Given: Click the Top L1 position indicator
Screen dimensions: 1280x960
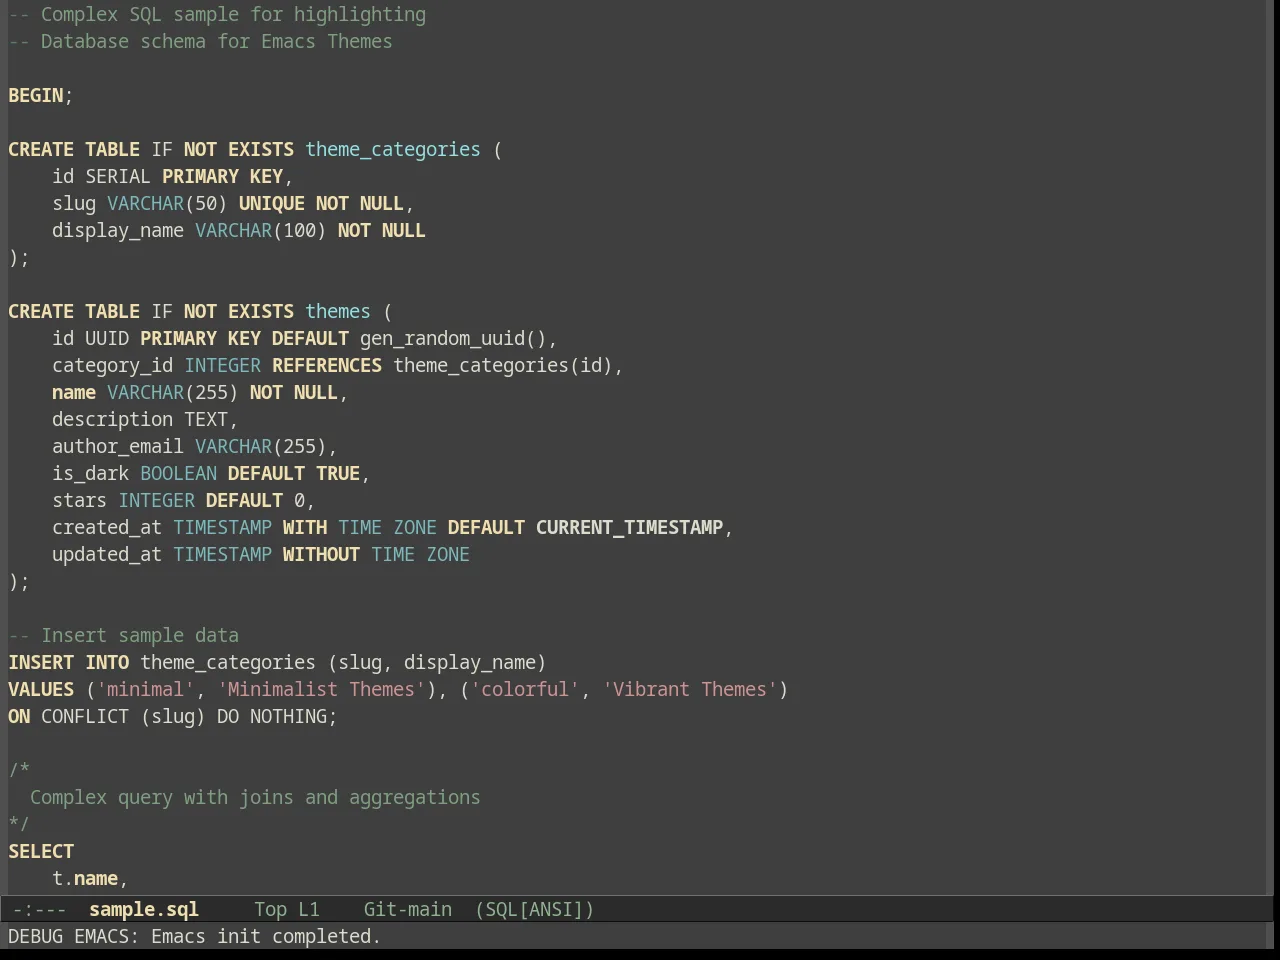Looking at the screenshot, I should click(x=287, y=910).
